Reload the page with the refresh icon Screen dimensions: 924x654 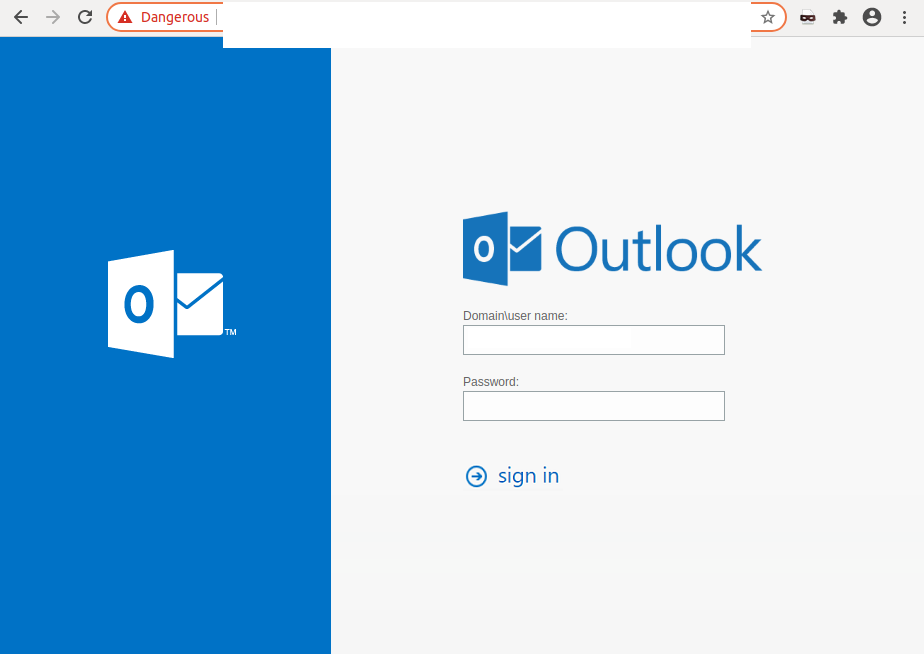(x=84, y=17)
